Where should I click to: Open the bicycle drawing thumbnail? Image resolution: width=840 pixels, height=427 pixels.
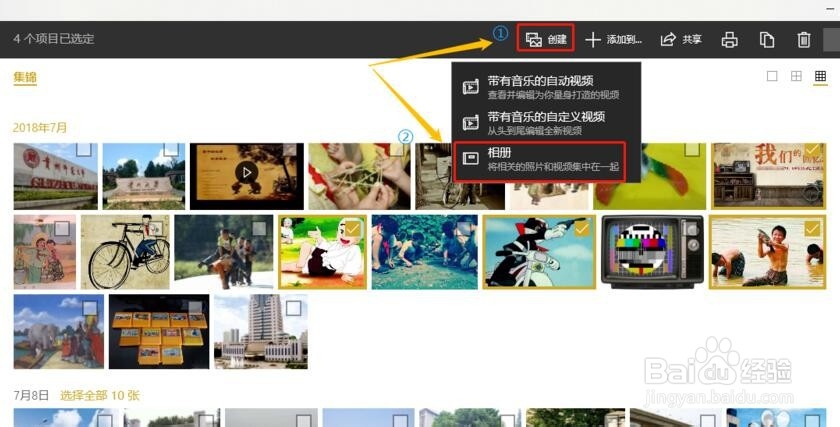click(125, 252)
